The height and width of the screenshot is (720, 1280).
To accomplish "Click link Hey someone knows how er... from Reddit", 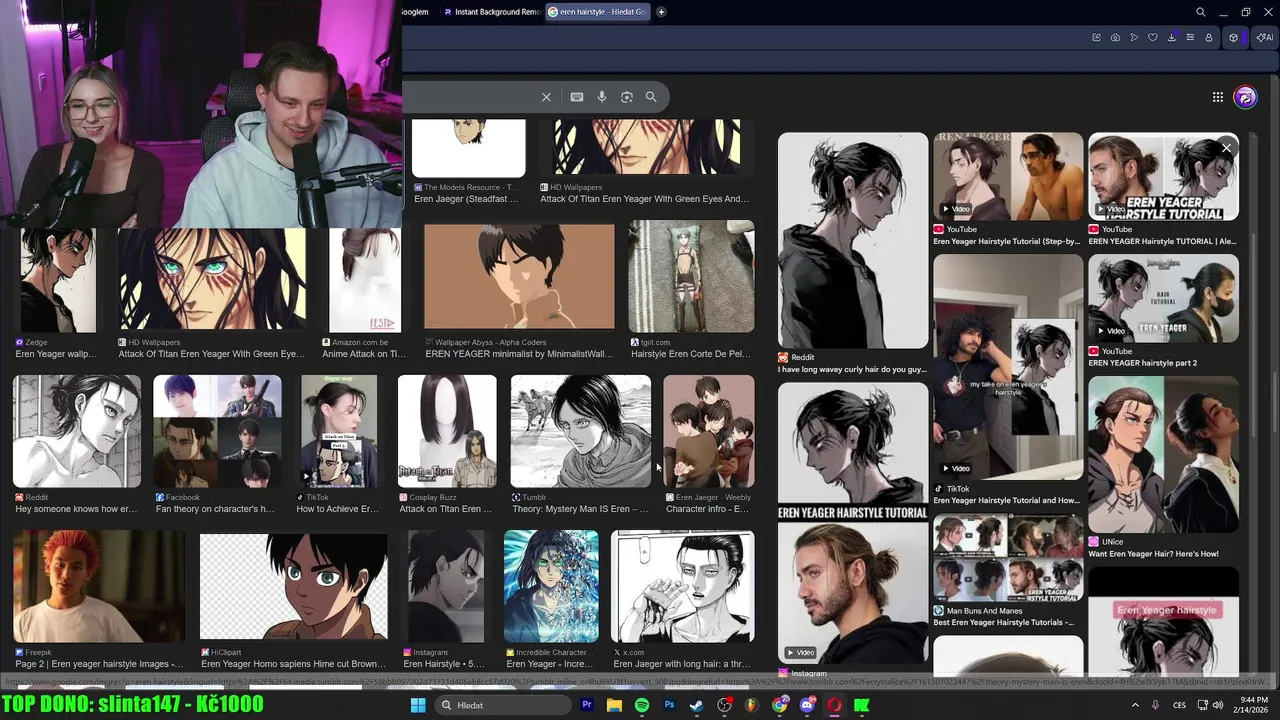I will coord(76,509).
